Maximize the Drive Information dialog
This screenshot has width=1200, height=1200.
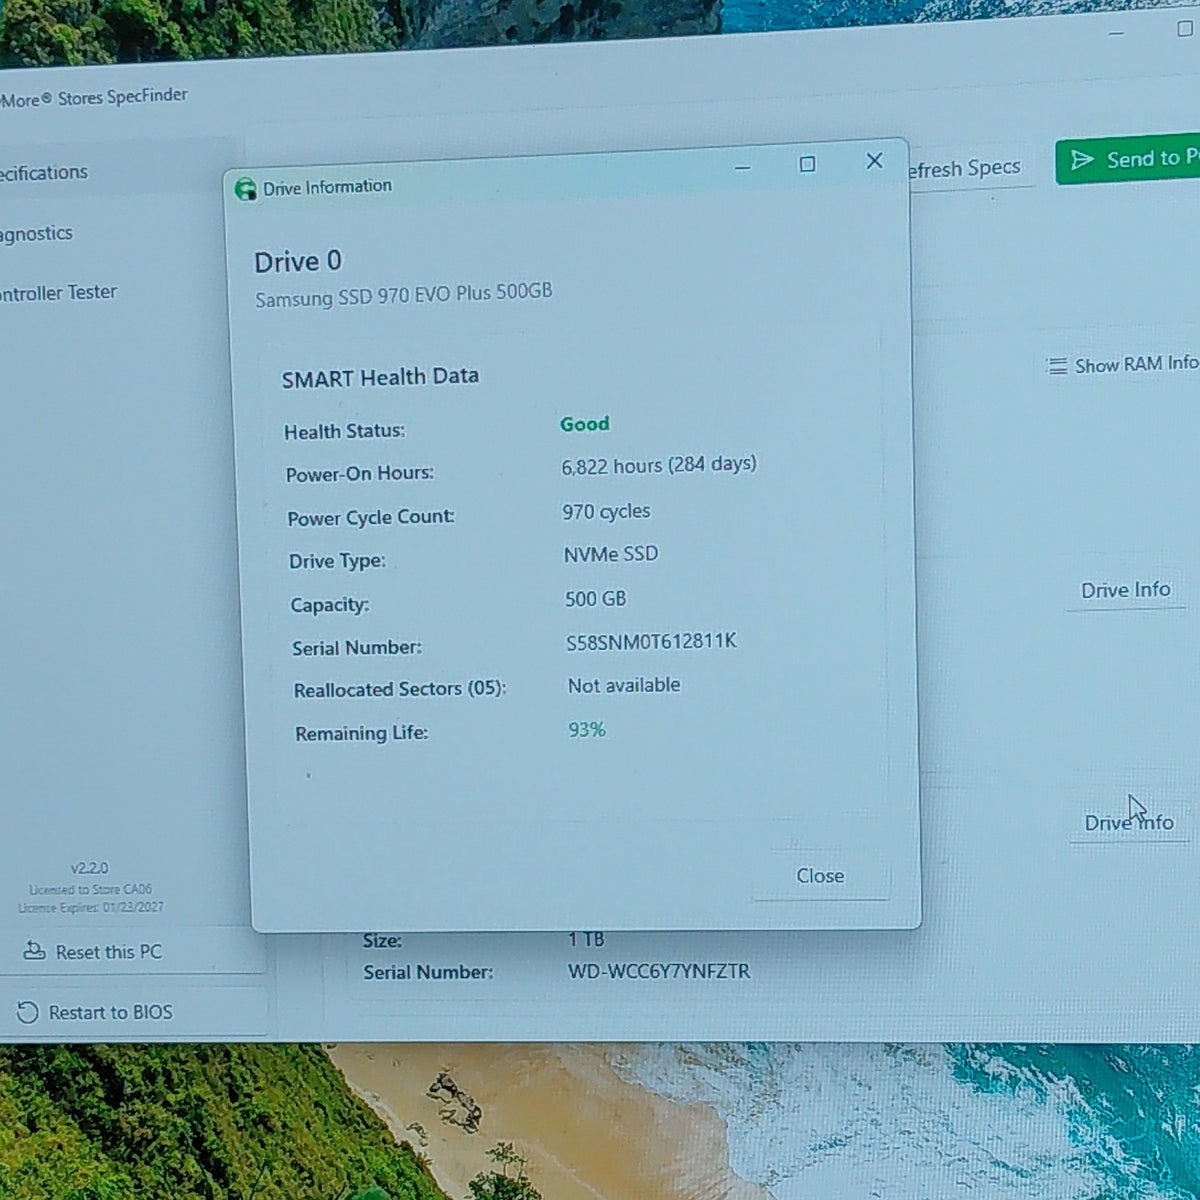pos(808,164)
